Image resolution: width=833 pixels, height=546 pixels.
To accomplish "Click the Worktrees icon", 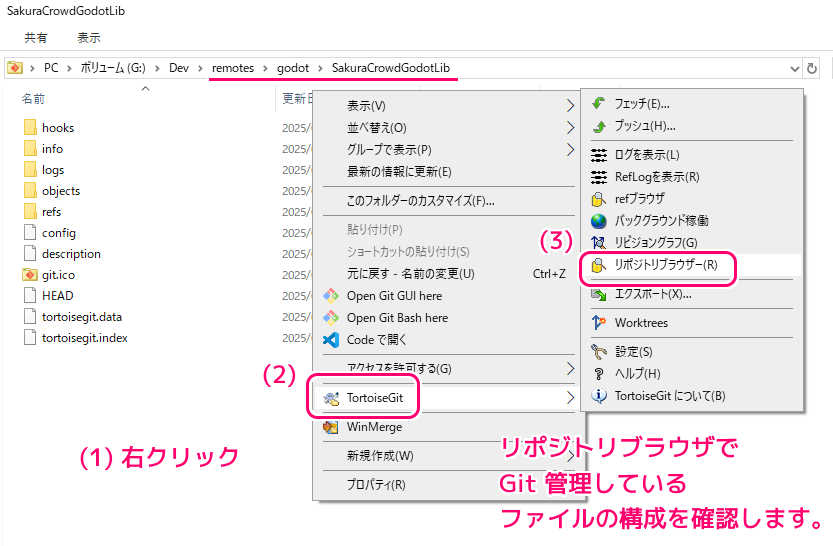I will tap(599, 323).
